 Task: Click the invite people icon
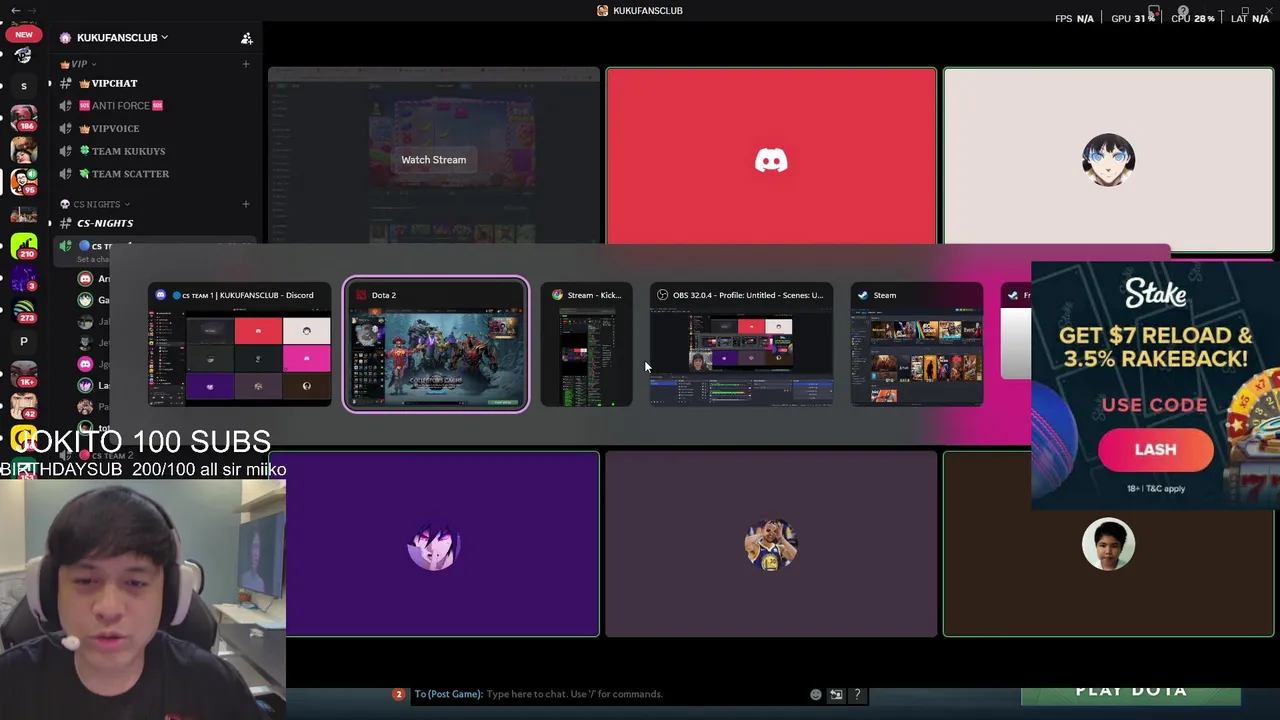click(x=246, y=38)
